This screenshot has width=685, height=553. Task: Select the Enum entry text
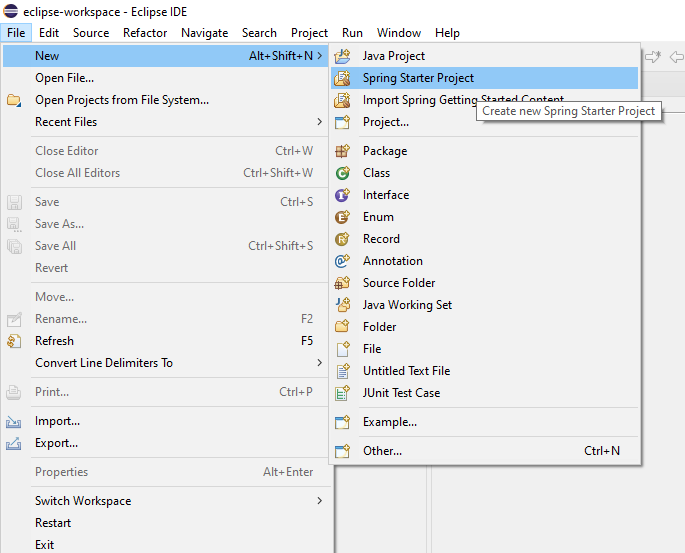point(378,217)
